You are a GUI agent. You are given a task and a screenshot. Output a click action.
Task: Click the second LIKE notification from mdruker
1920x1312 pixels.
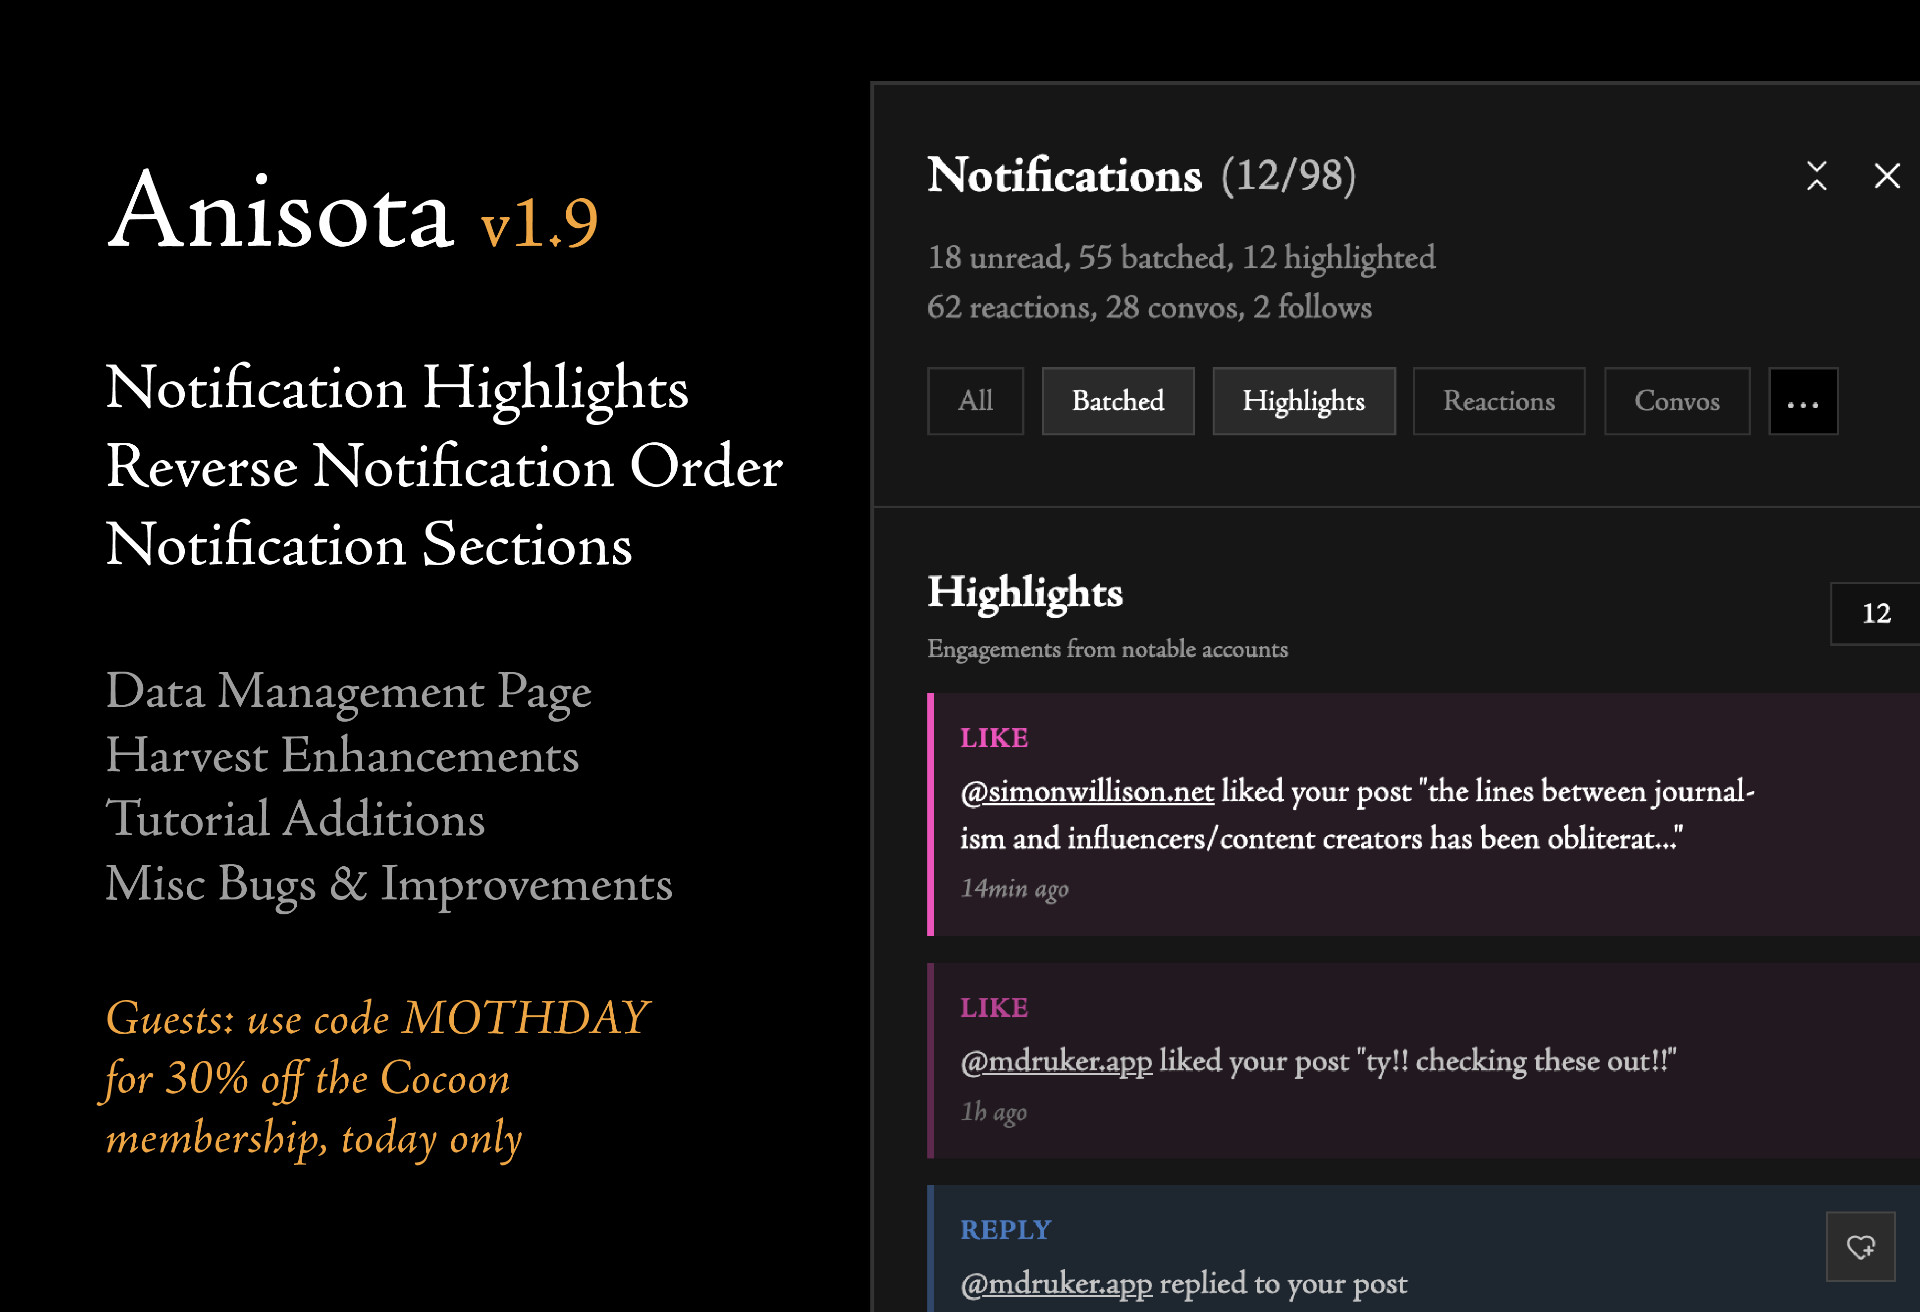pos(1500,1110)
